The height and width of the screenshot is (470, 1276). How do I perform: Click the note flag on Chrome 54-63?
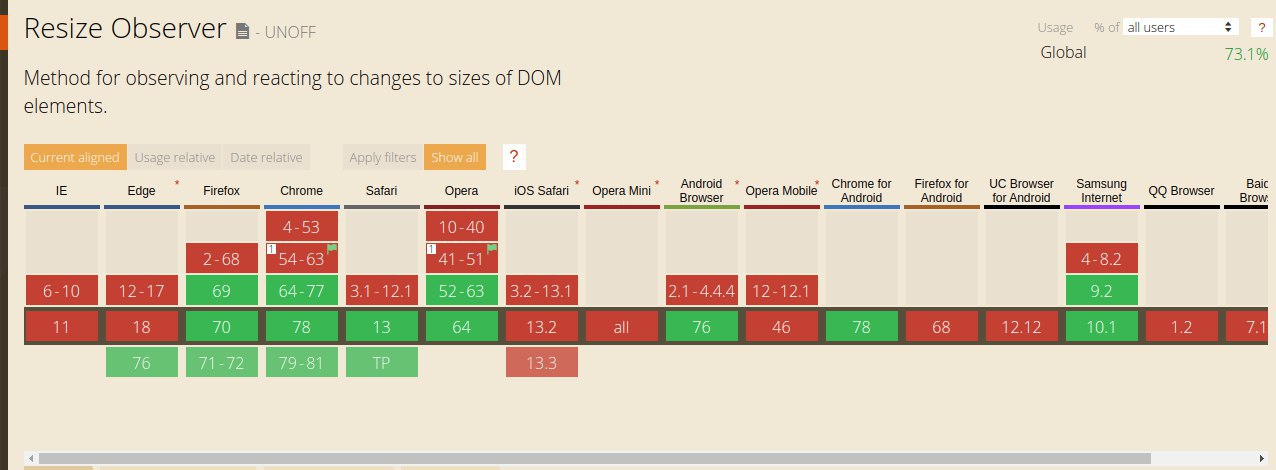coord(332,249)
